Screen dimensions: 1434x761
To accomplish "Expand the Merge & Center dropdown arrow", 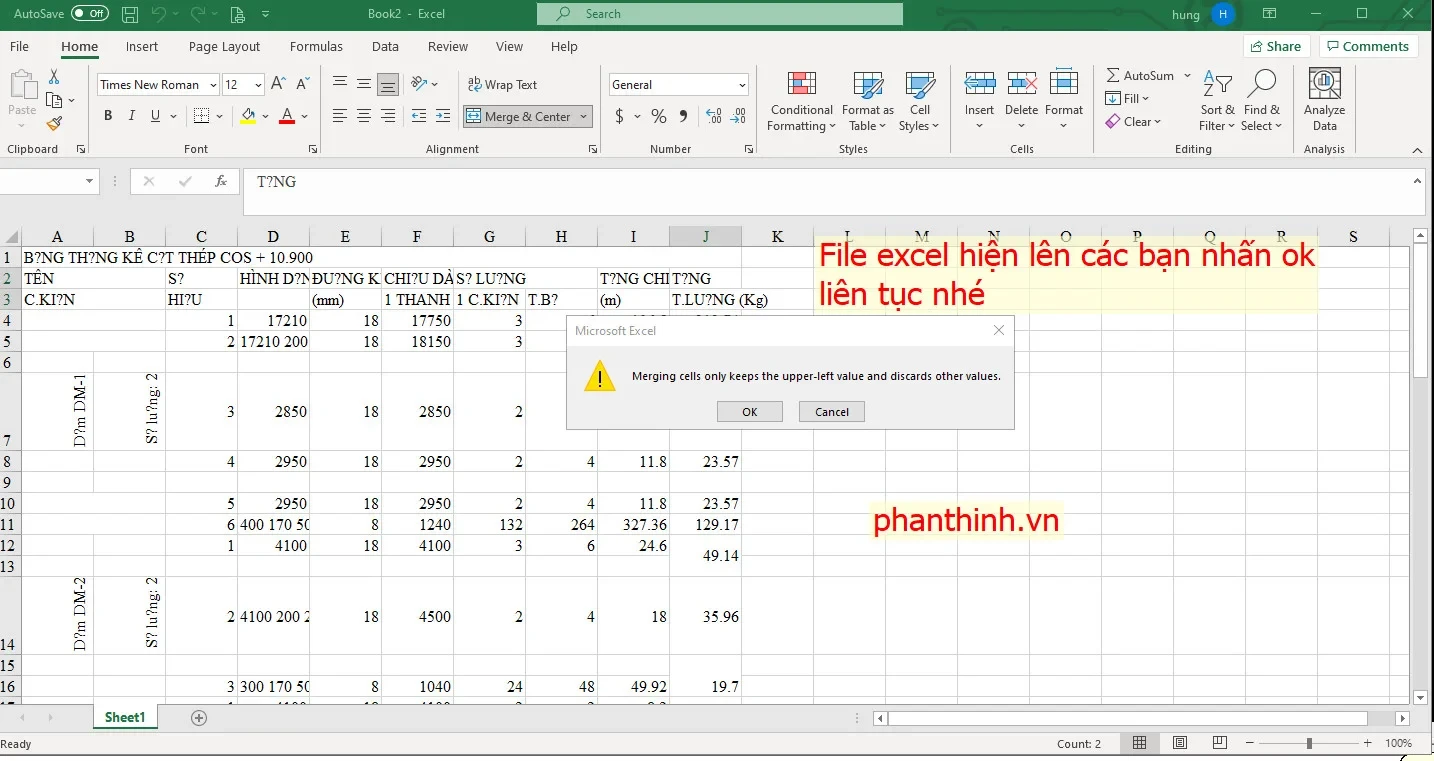I will (583, 117).
